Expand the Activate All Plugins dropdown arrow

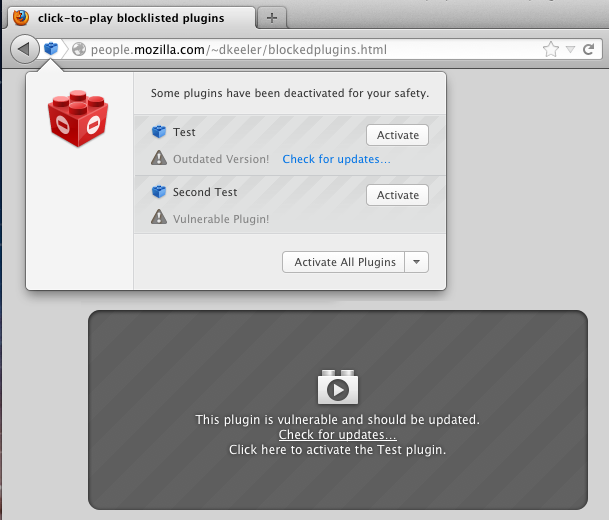[418, 262]
